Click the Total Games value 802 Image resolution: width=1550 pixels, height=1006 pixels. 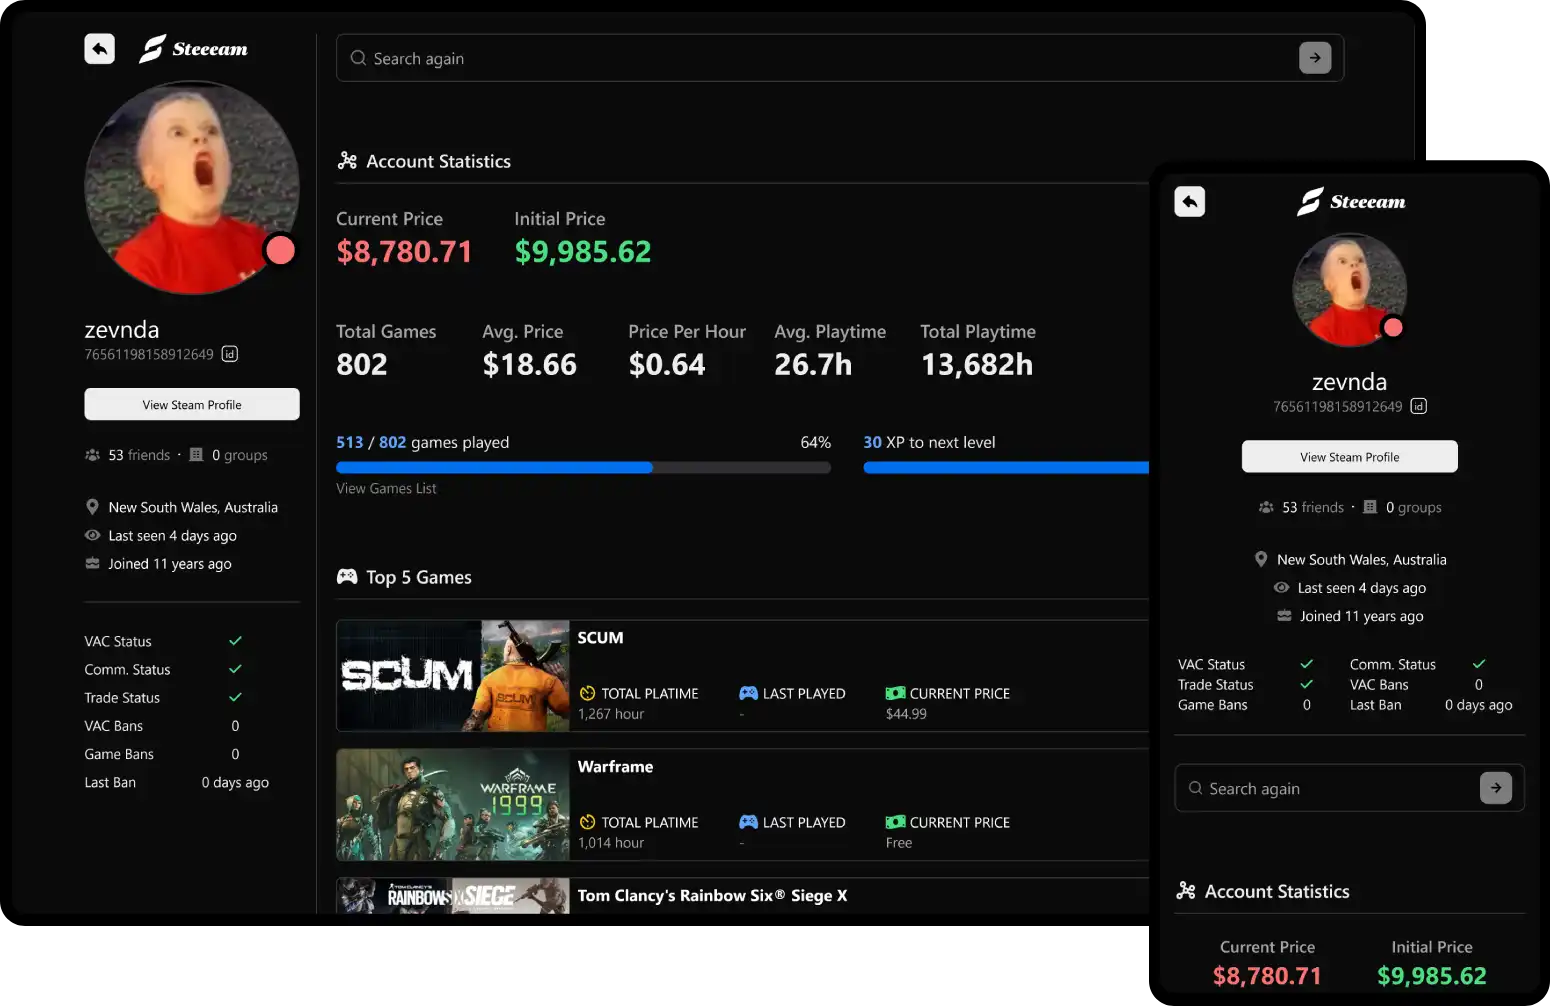[x=362, y=365]
